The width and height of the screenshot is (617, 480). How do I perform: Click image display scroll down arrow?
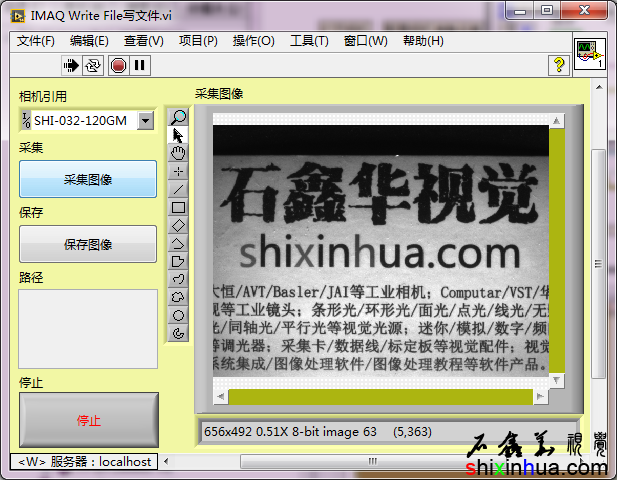click(x=556, y=380)
